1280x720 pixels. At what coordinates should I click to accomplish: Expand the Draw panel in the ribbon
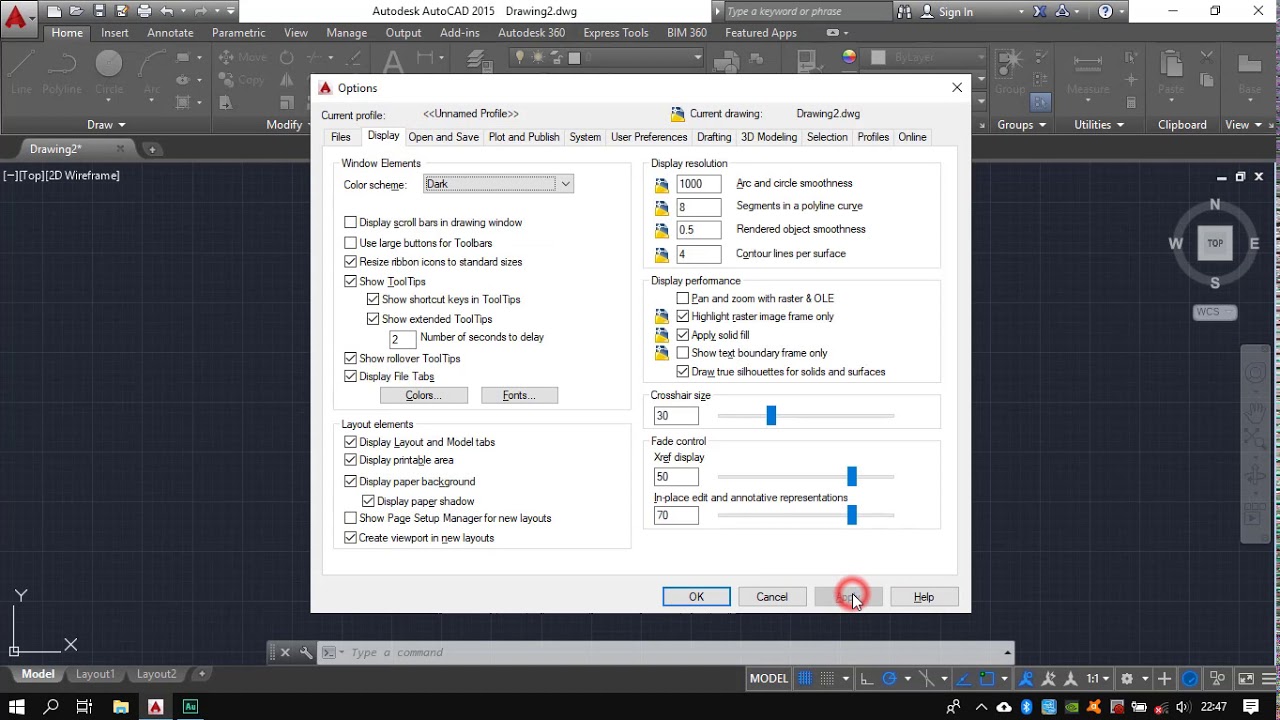pos(106,125)
